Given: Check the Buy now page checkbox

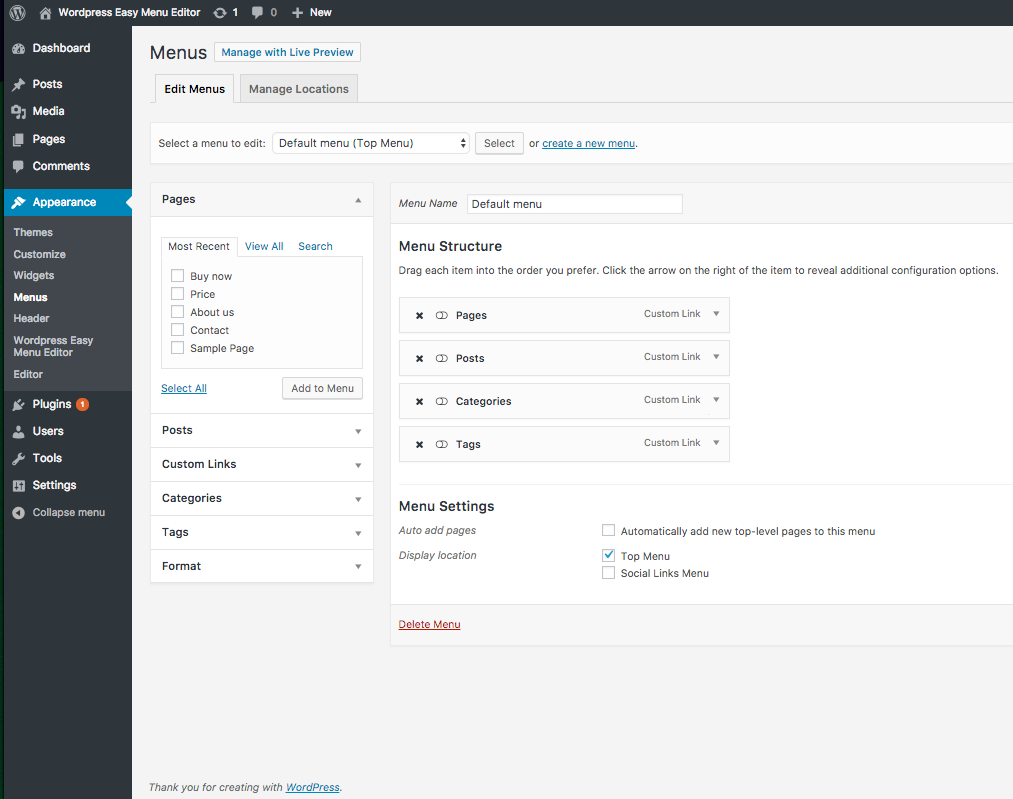Looking at the screenshot, I should (176, 276).
